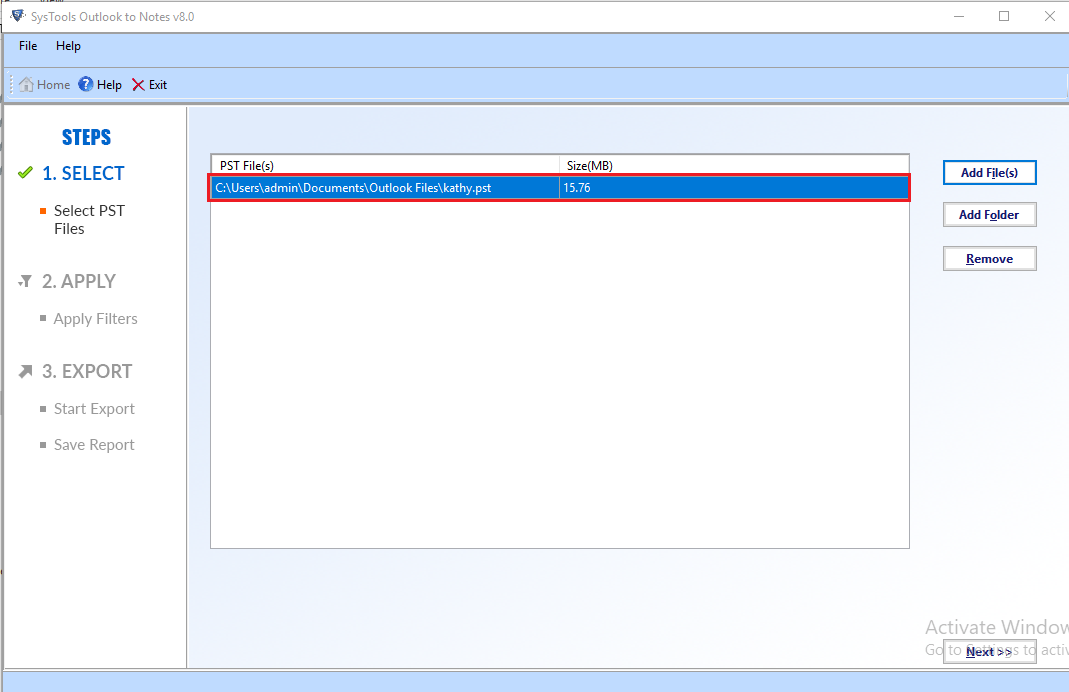Screen dimensions: 1069x692
Task: Click the Home label in toolbar
Action: 53,85
